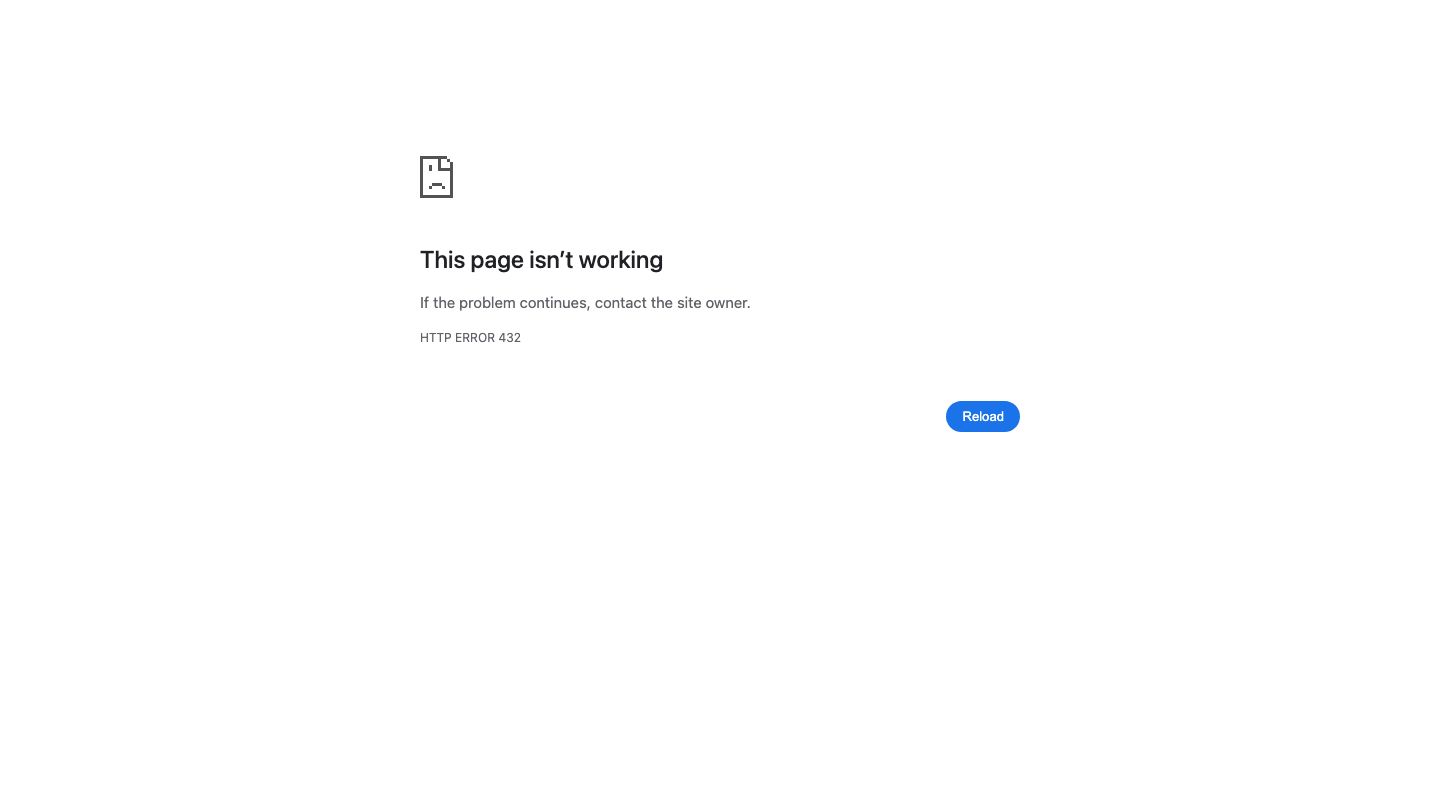The height and width of the screenshot is (810, 1440).
Task: Click the "This page isn't working" heading
Action: click(541, 260)
